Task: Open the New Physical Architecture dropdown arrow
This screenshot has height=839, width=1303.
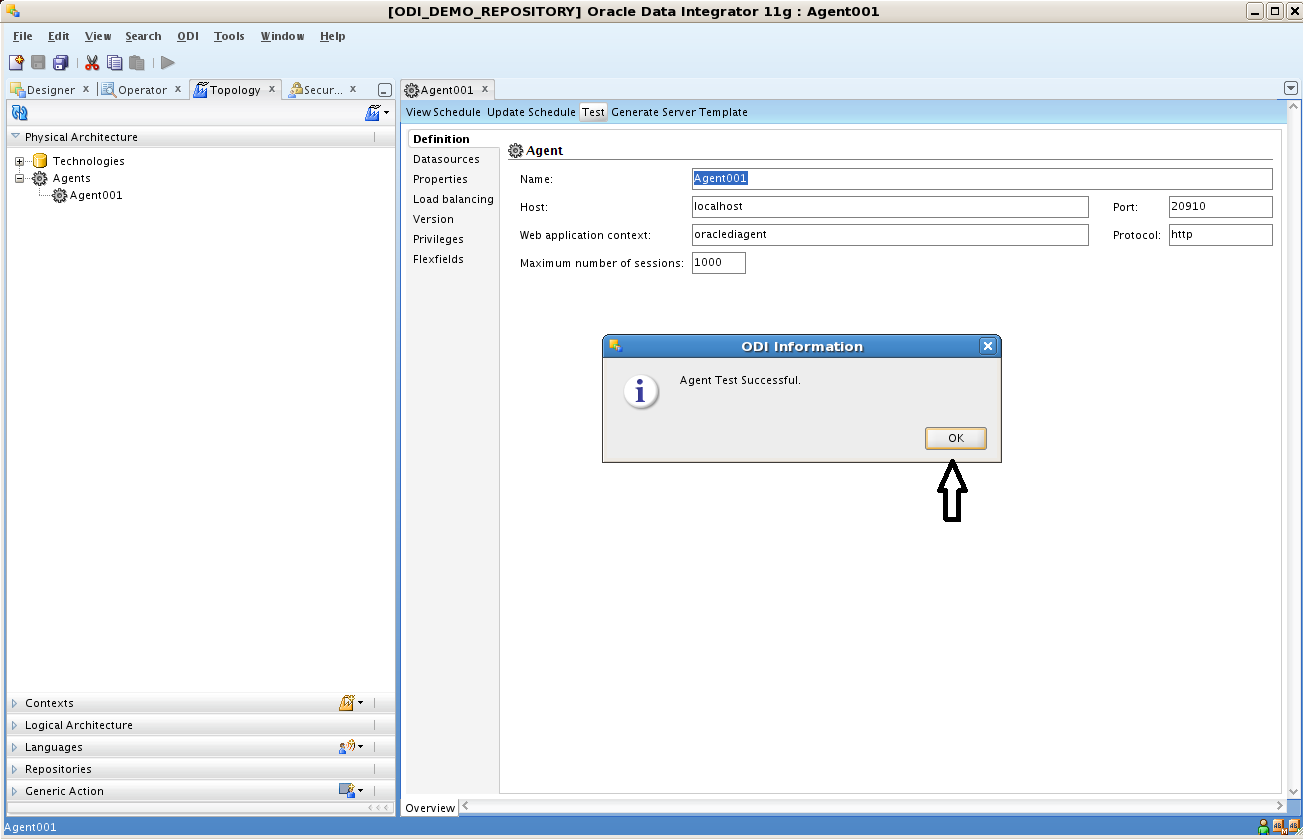Action: click(x=385, y=112)
